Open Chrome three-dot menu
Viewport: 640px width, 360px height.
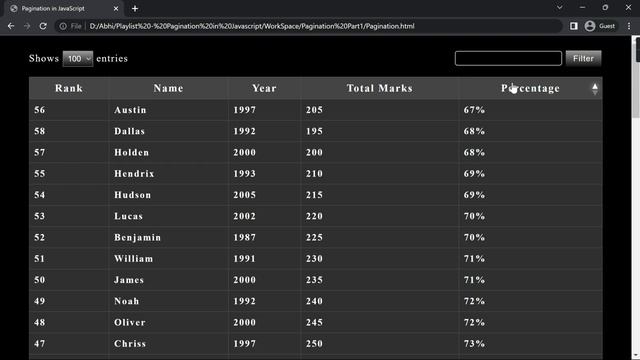pyautogui.click(x=629, y=26)
